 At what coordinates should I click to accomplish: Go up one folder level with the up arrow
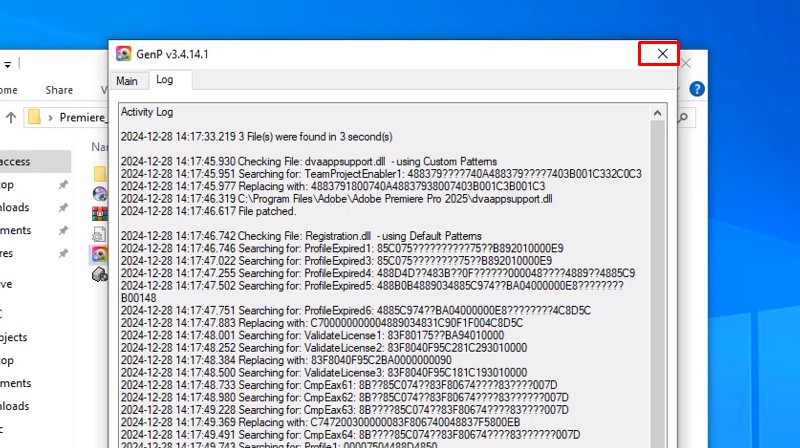(x=10, y=118)
